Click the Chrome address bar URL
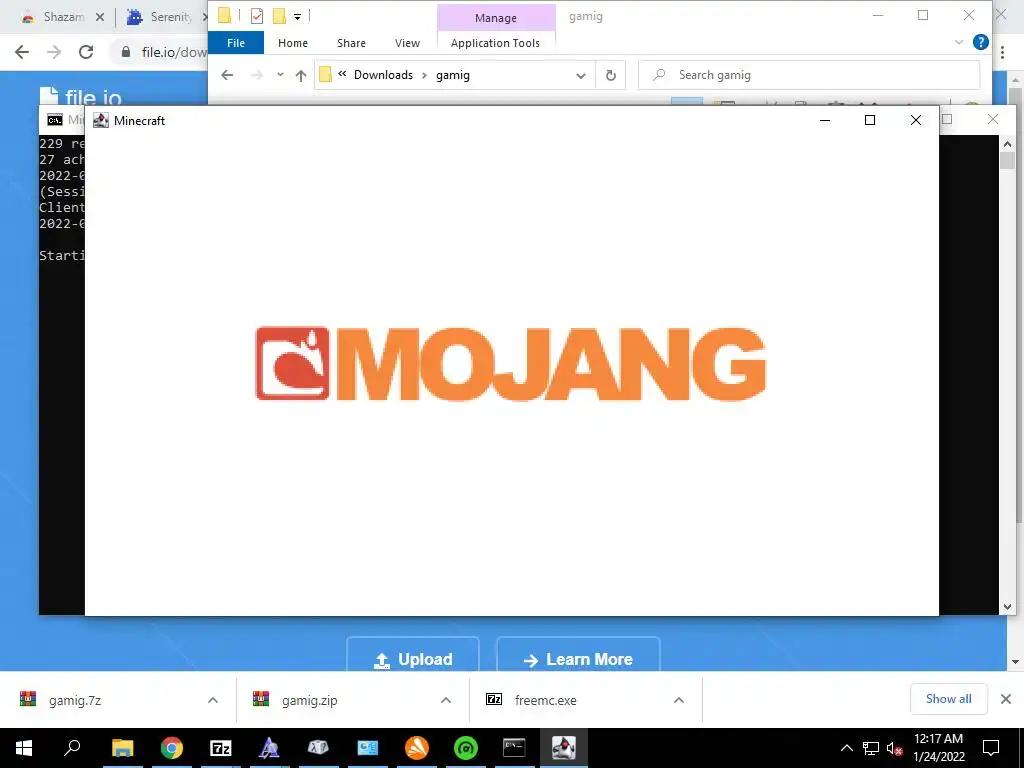The height and width of the screenshot is (768, 1024). [x=174, y=52]
